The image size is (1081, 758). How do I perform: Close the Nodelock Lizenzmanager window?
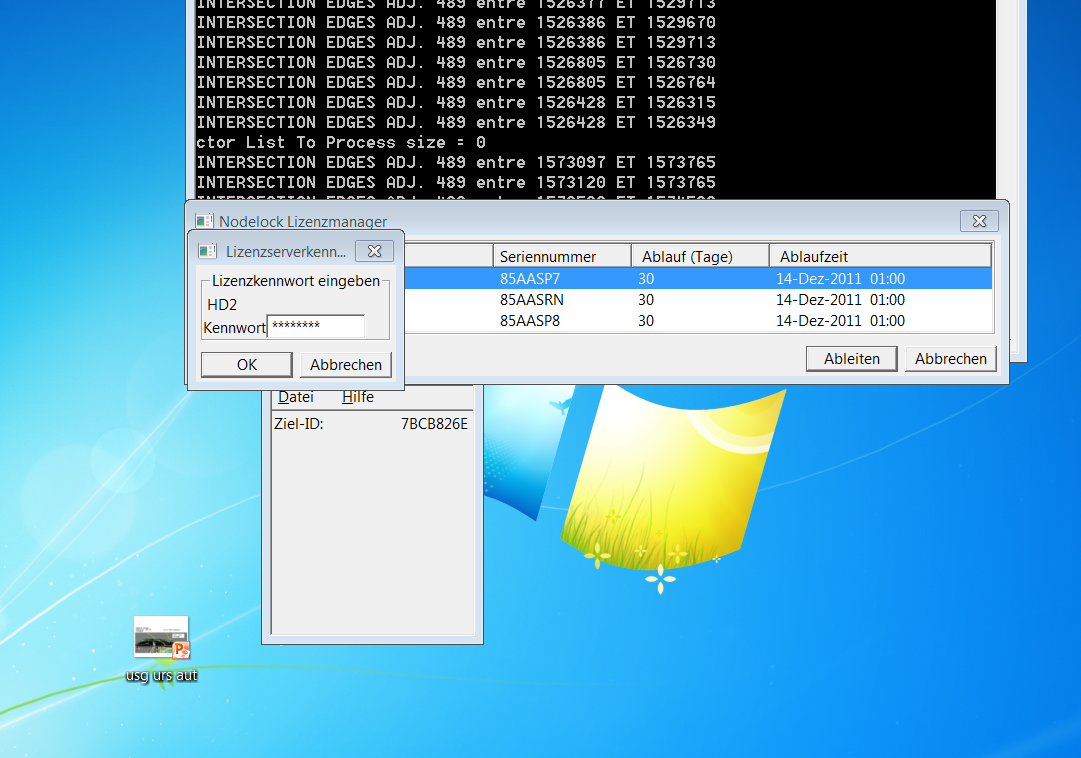tap(979, 221)
